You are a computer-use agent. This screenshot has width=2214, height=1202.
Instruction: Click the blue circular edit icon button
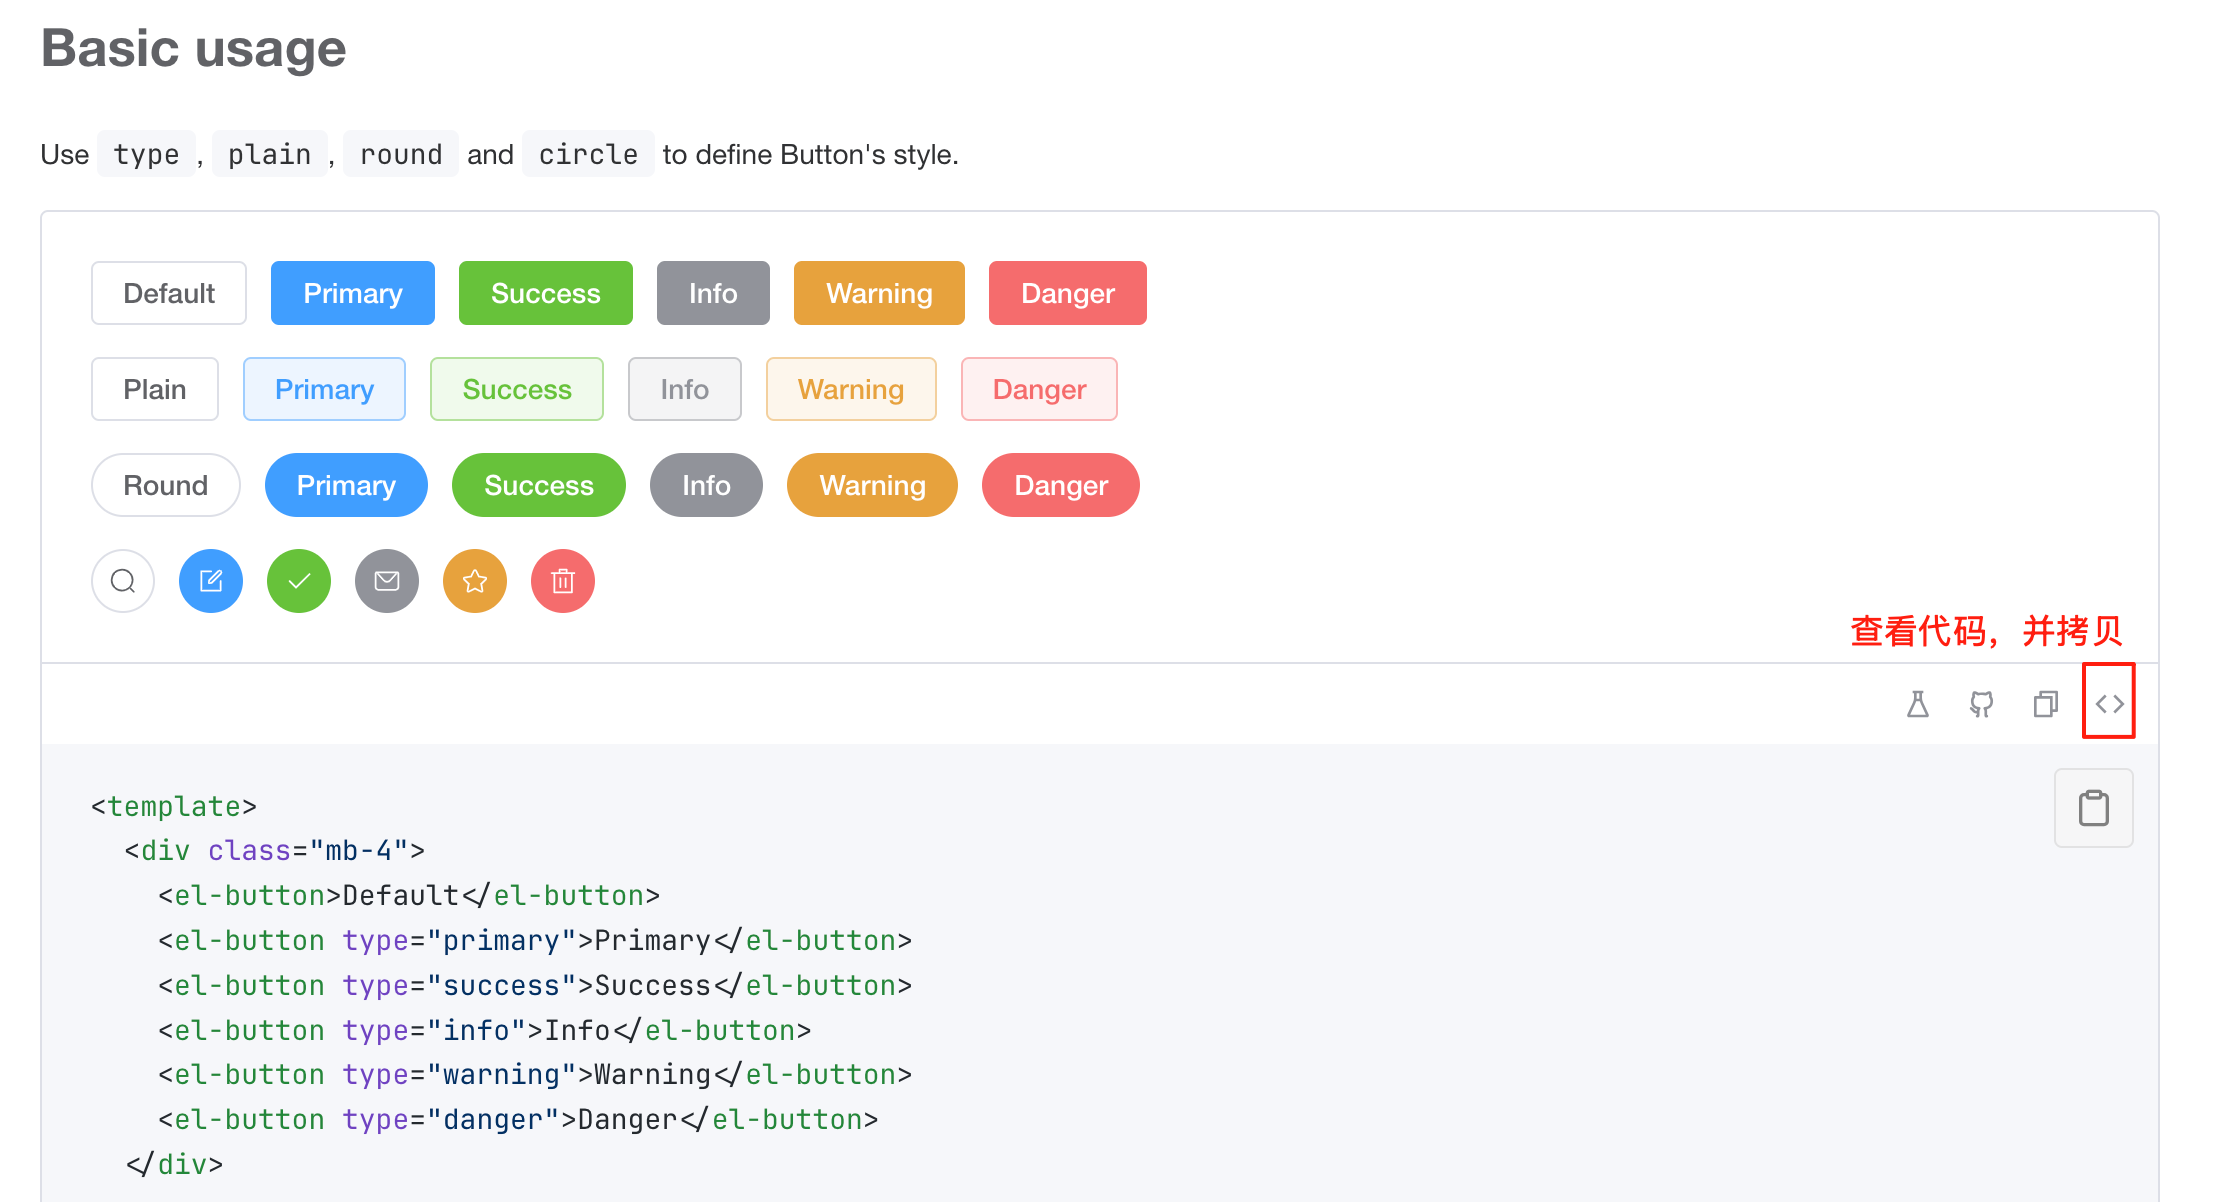pyautogui.click(x=210, y=580)
